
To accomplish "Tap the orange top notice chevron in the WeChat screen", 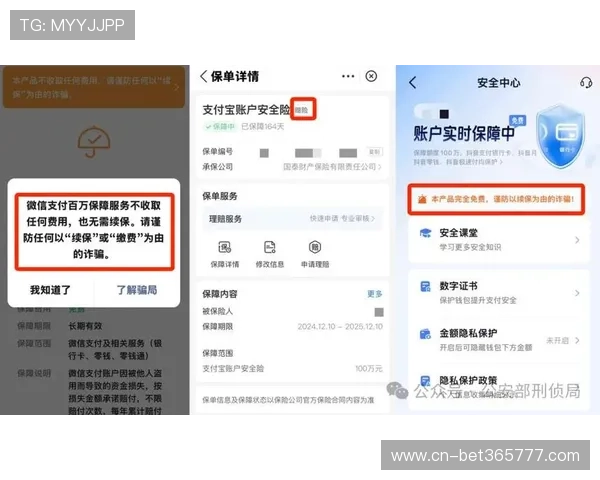I will pyautogui.click(x=177, y=88).
